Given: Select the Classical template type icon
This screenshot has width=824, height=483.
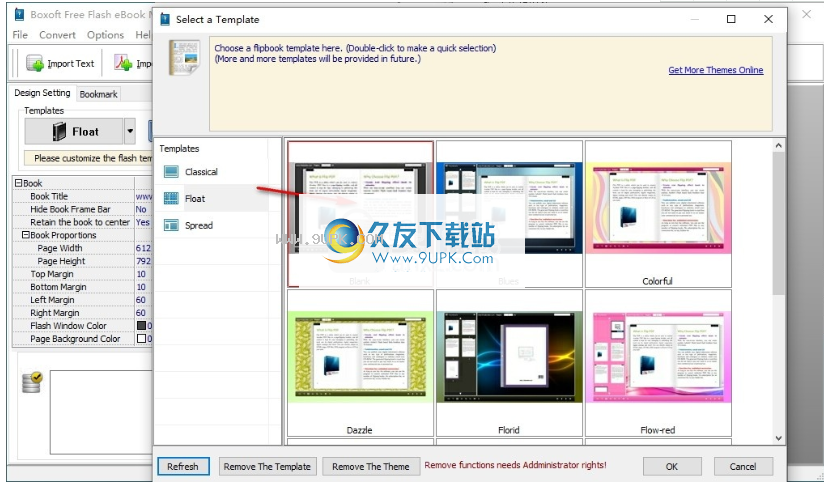Looking at the screenshot, I should [x=171, y=171].
